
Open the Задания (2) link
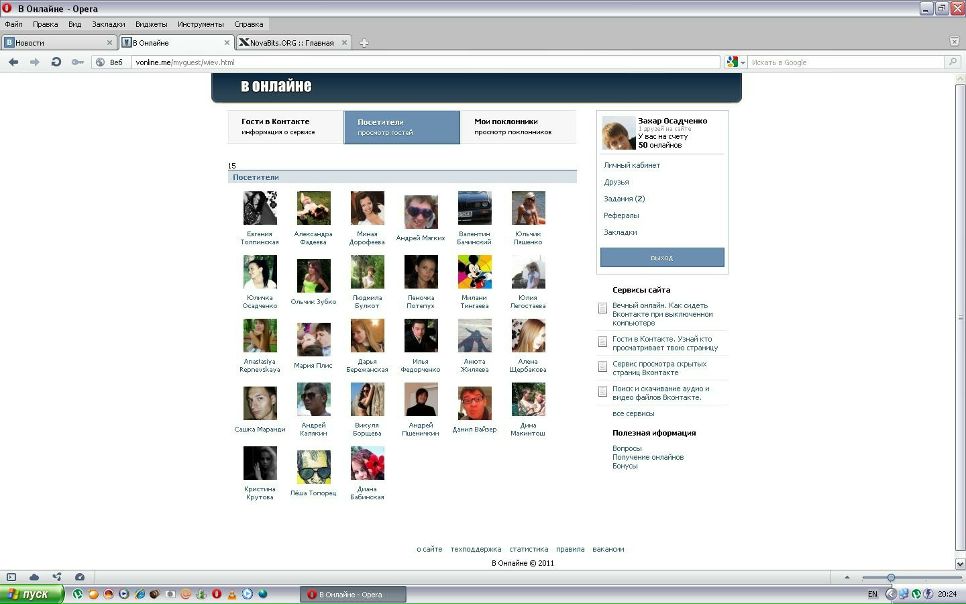tap(624, 199)
